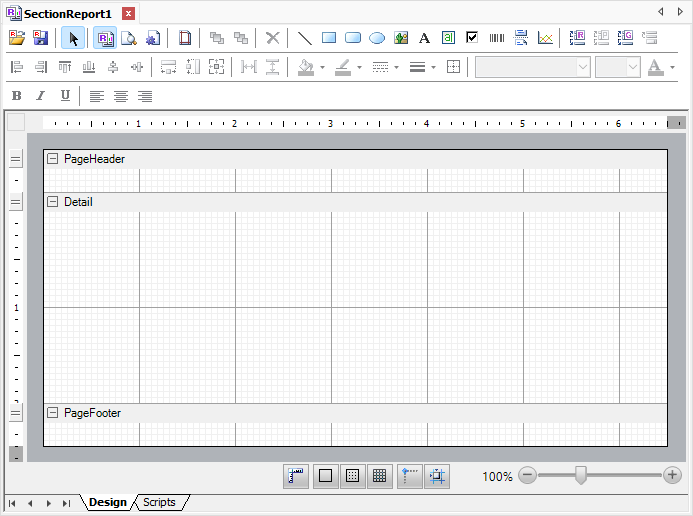Open the report explorer icon in the toolbar
This screenshot has height=516, width=693.
(x=105, y=38)
